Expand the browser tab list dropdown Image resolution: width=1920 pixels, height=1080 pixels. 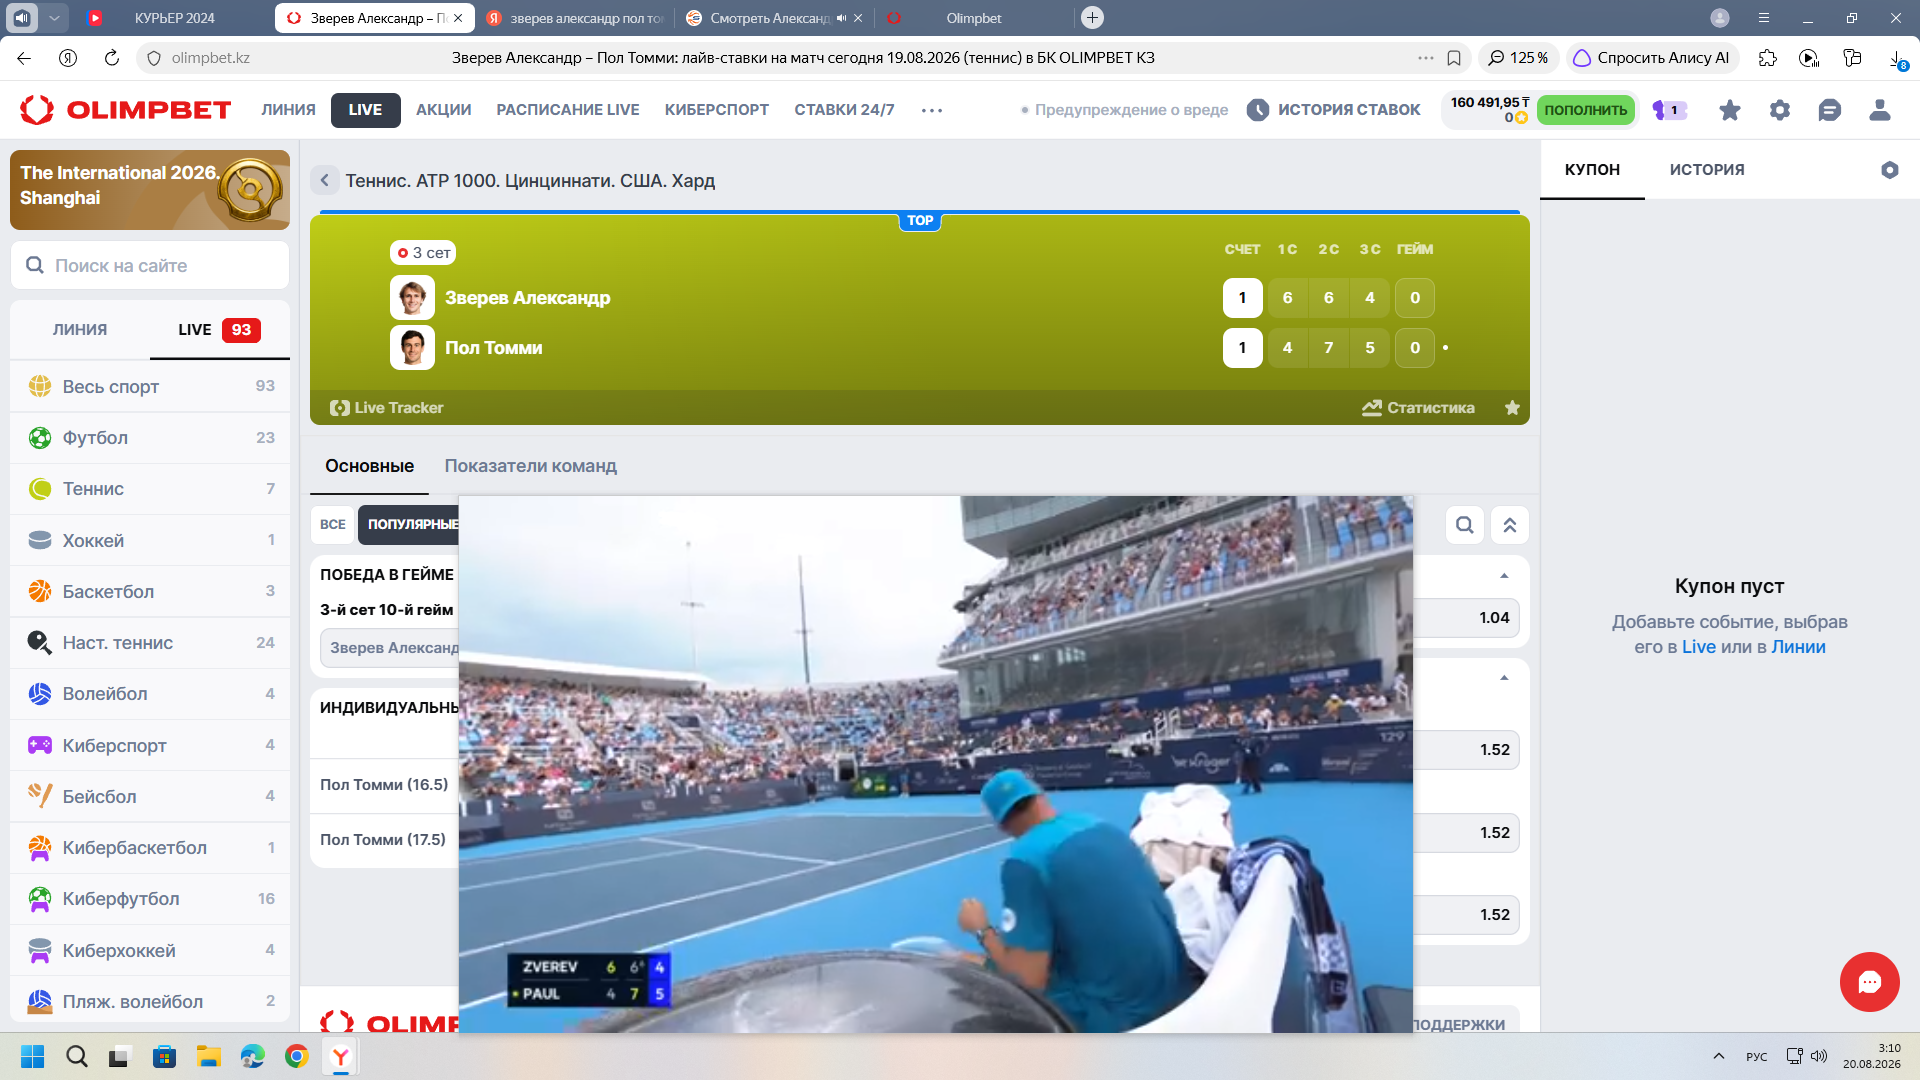pos(54,18)
